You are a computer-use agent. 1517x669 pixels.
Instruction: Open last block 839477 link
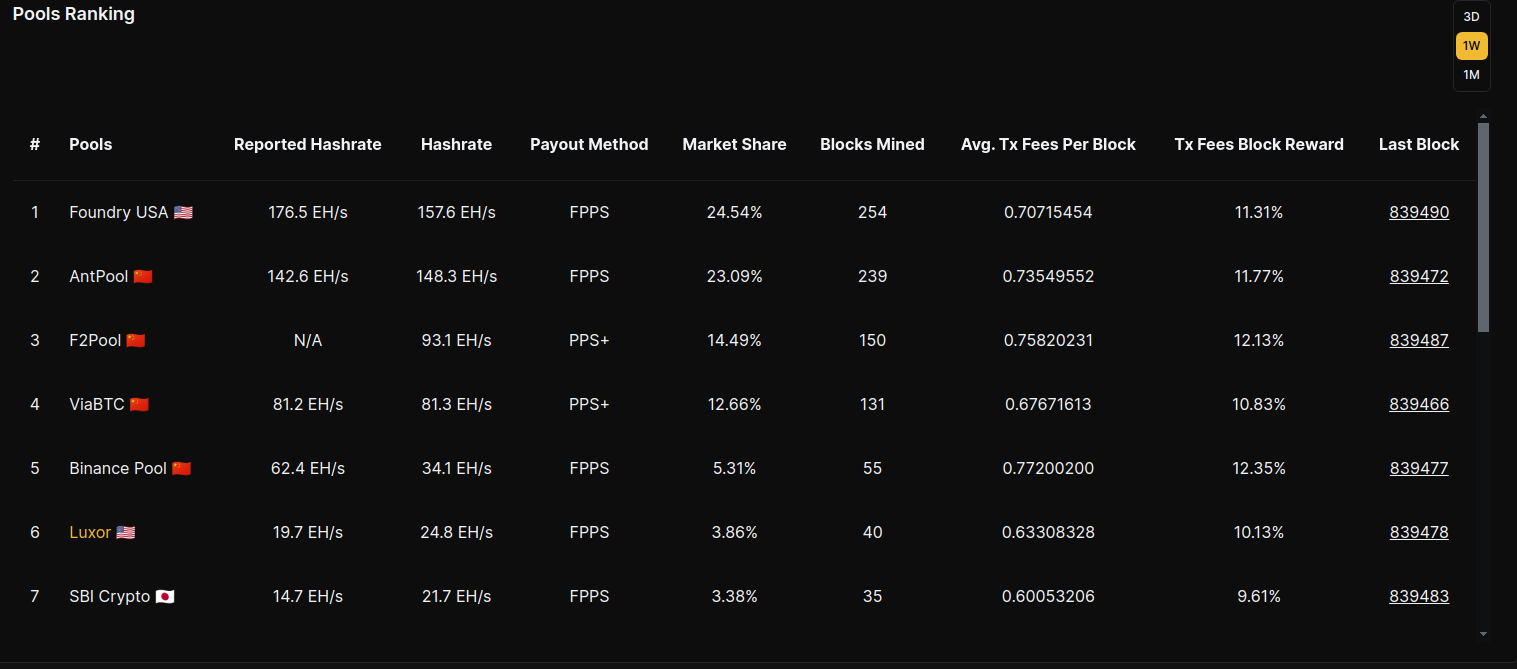[x=1418, y=468]
